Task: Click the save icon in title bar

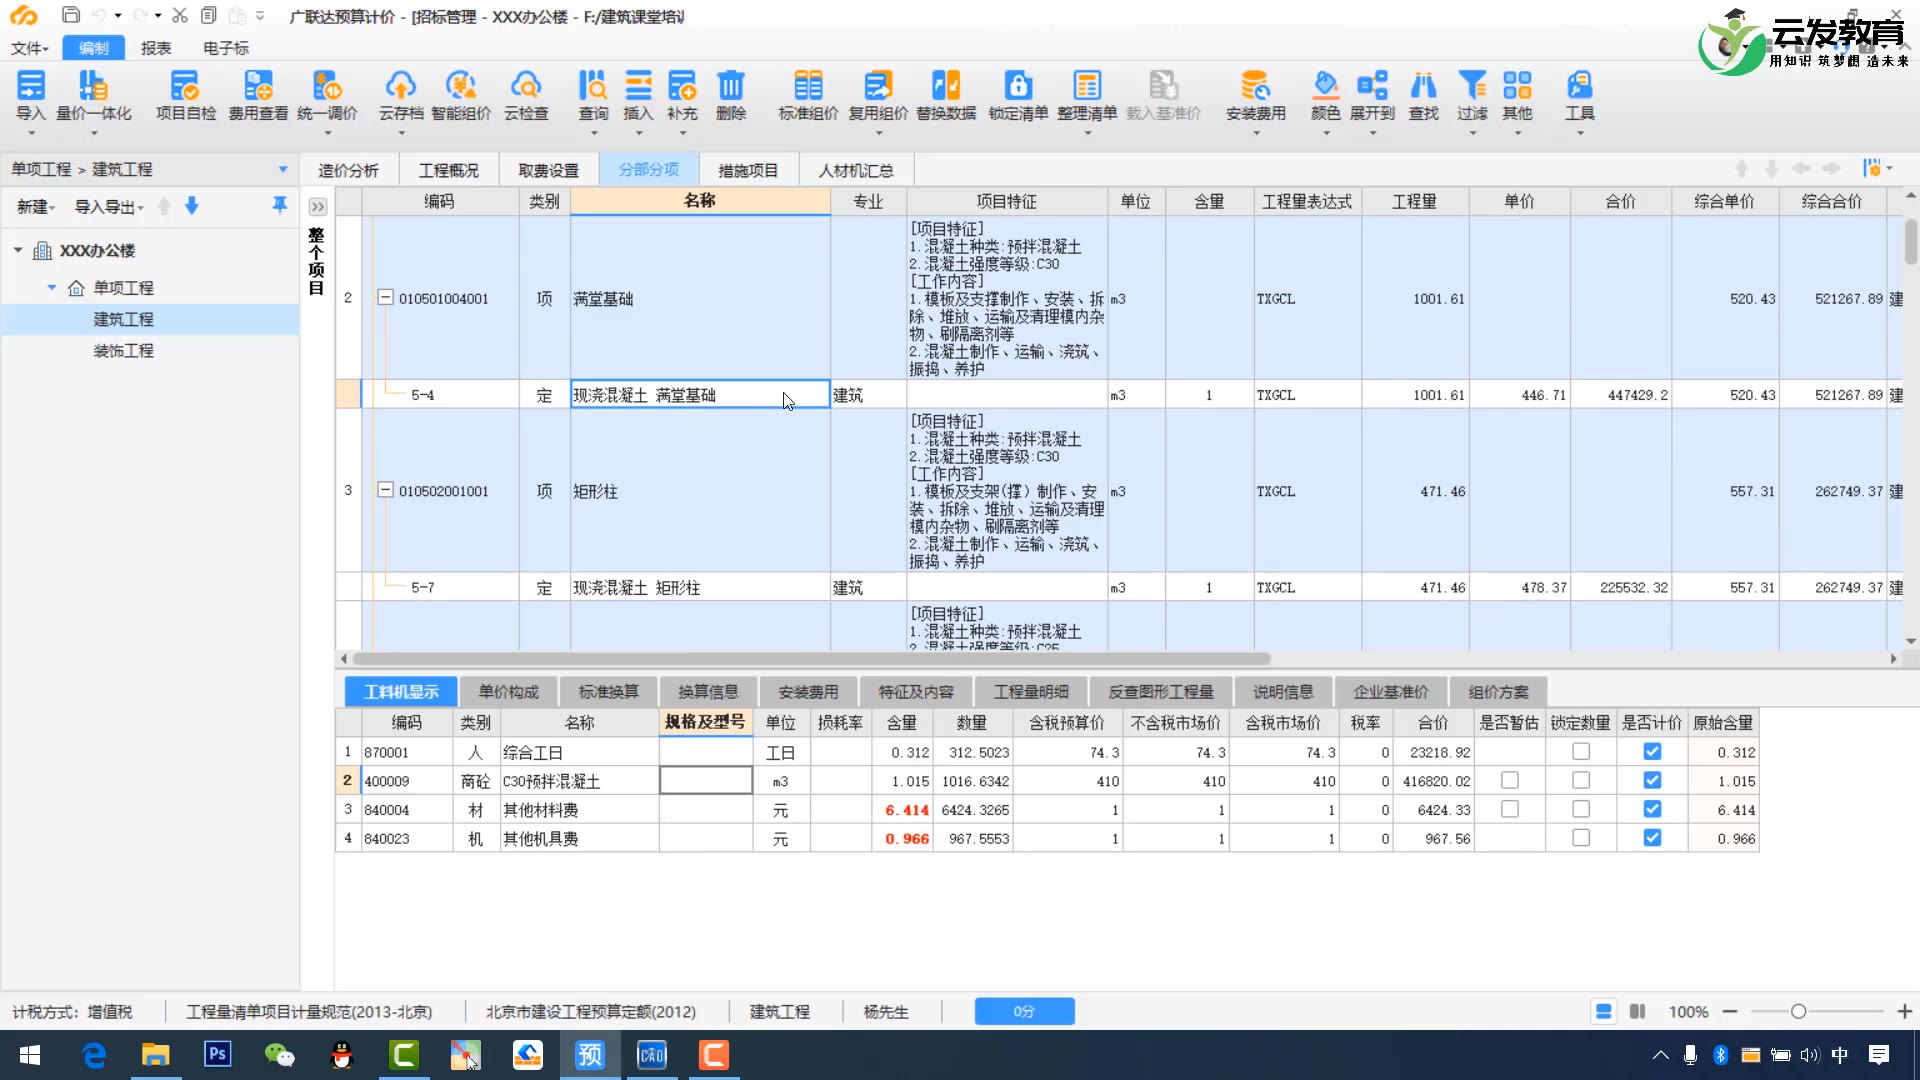Action: pyautogui.click(x=70, y=15)
